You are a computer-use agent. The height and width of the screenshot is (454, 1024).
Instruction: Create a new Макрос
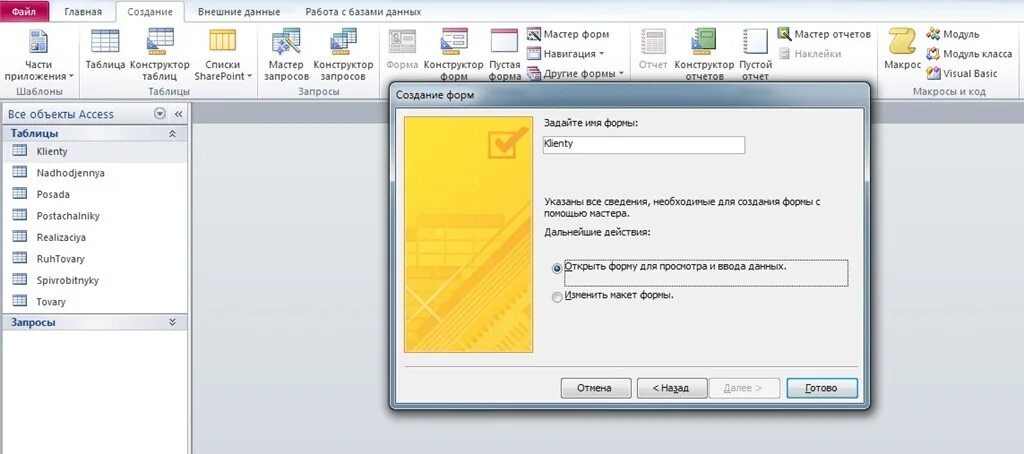903,51
